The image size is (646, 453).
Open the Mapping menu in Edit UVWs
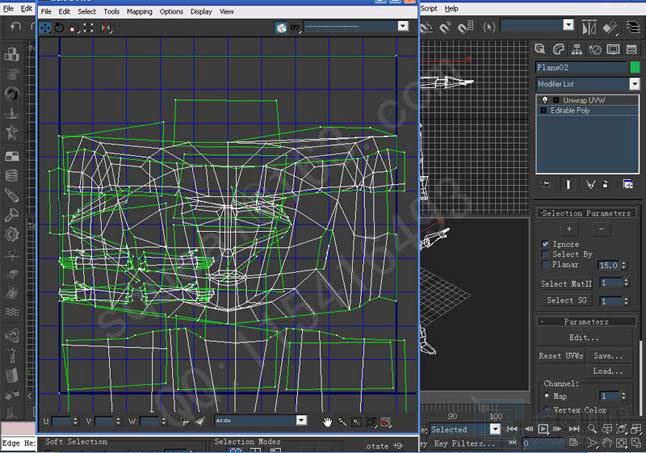click(139, 12)
